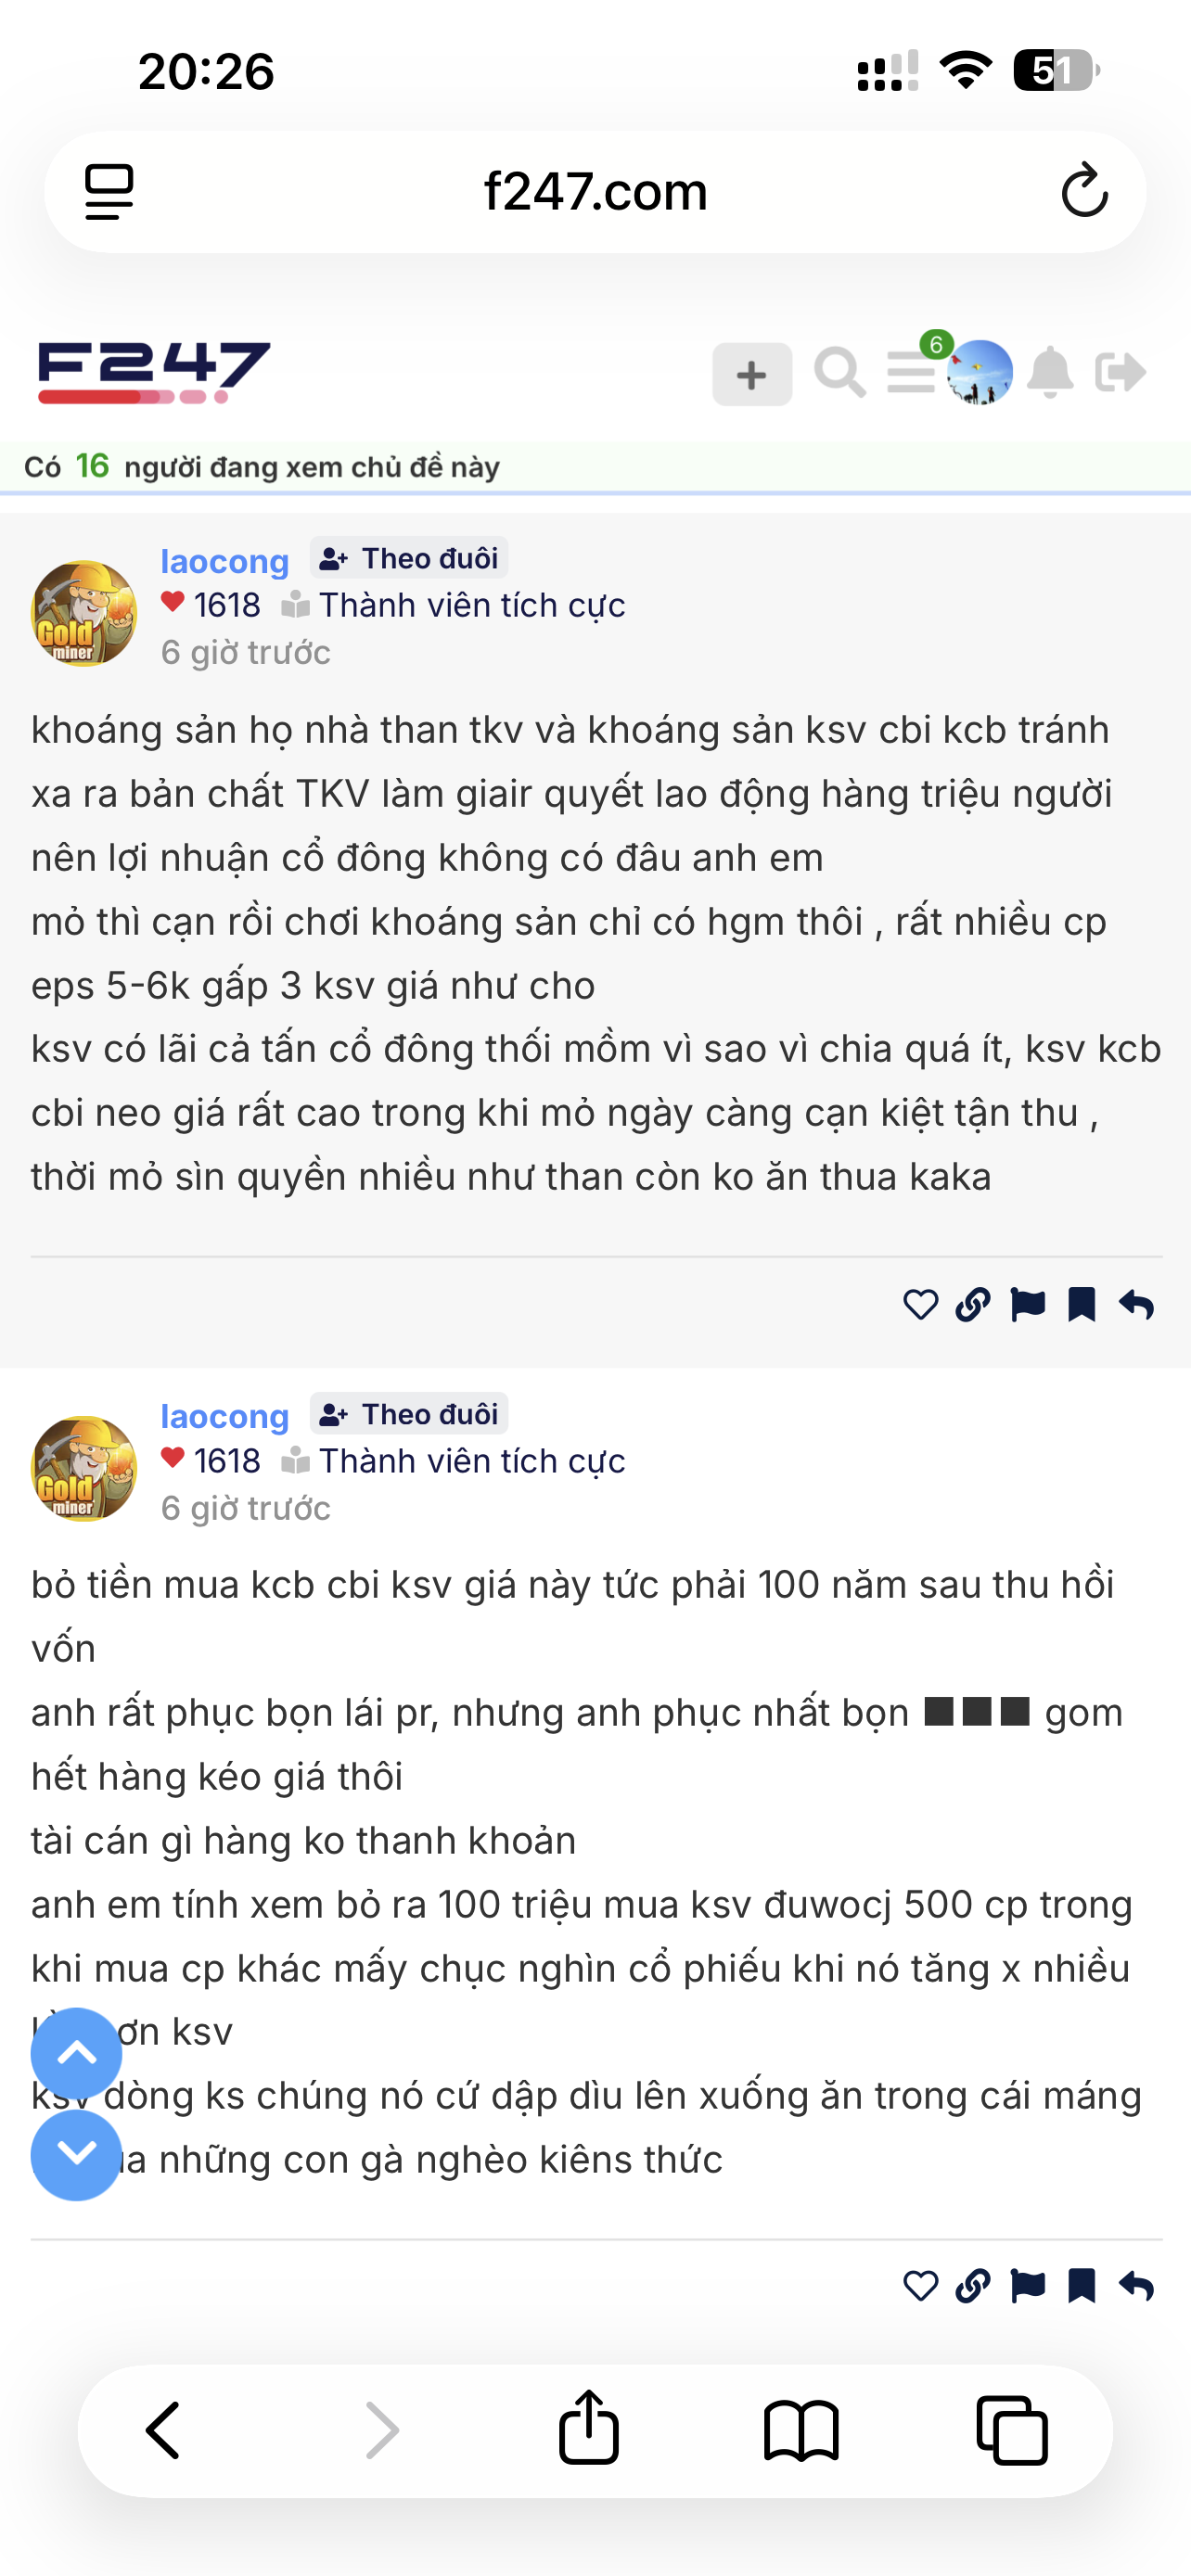Like the second laocong post
Image resolution: width=1191 pixels, height=2576 pixels.
tap(920, 2286)
